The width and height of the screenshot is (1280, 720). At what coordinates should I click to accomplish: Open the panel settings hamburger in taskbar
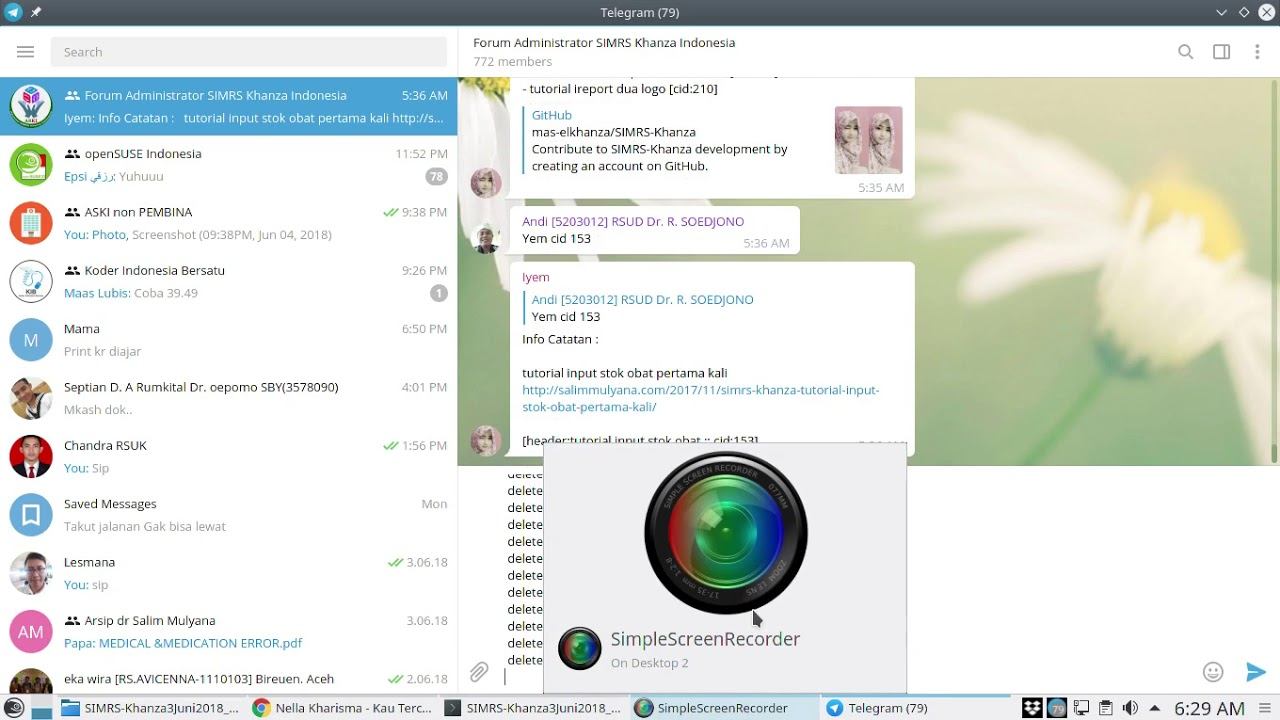pos(1265,708)
